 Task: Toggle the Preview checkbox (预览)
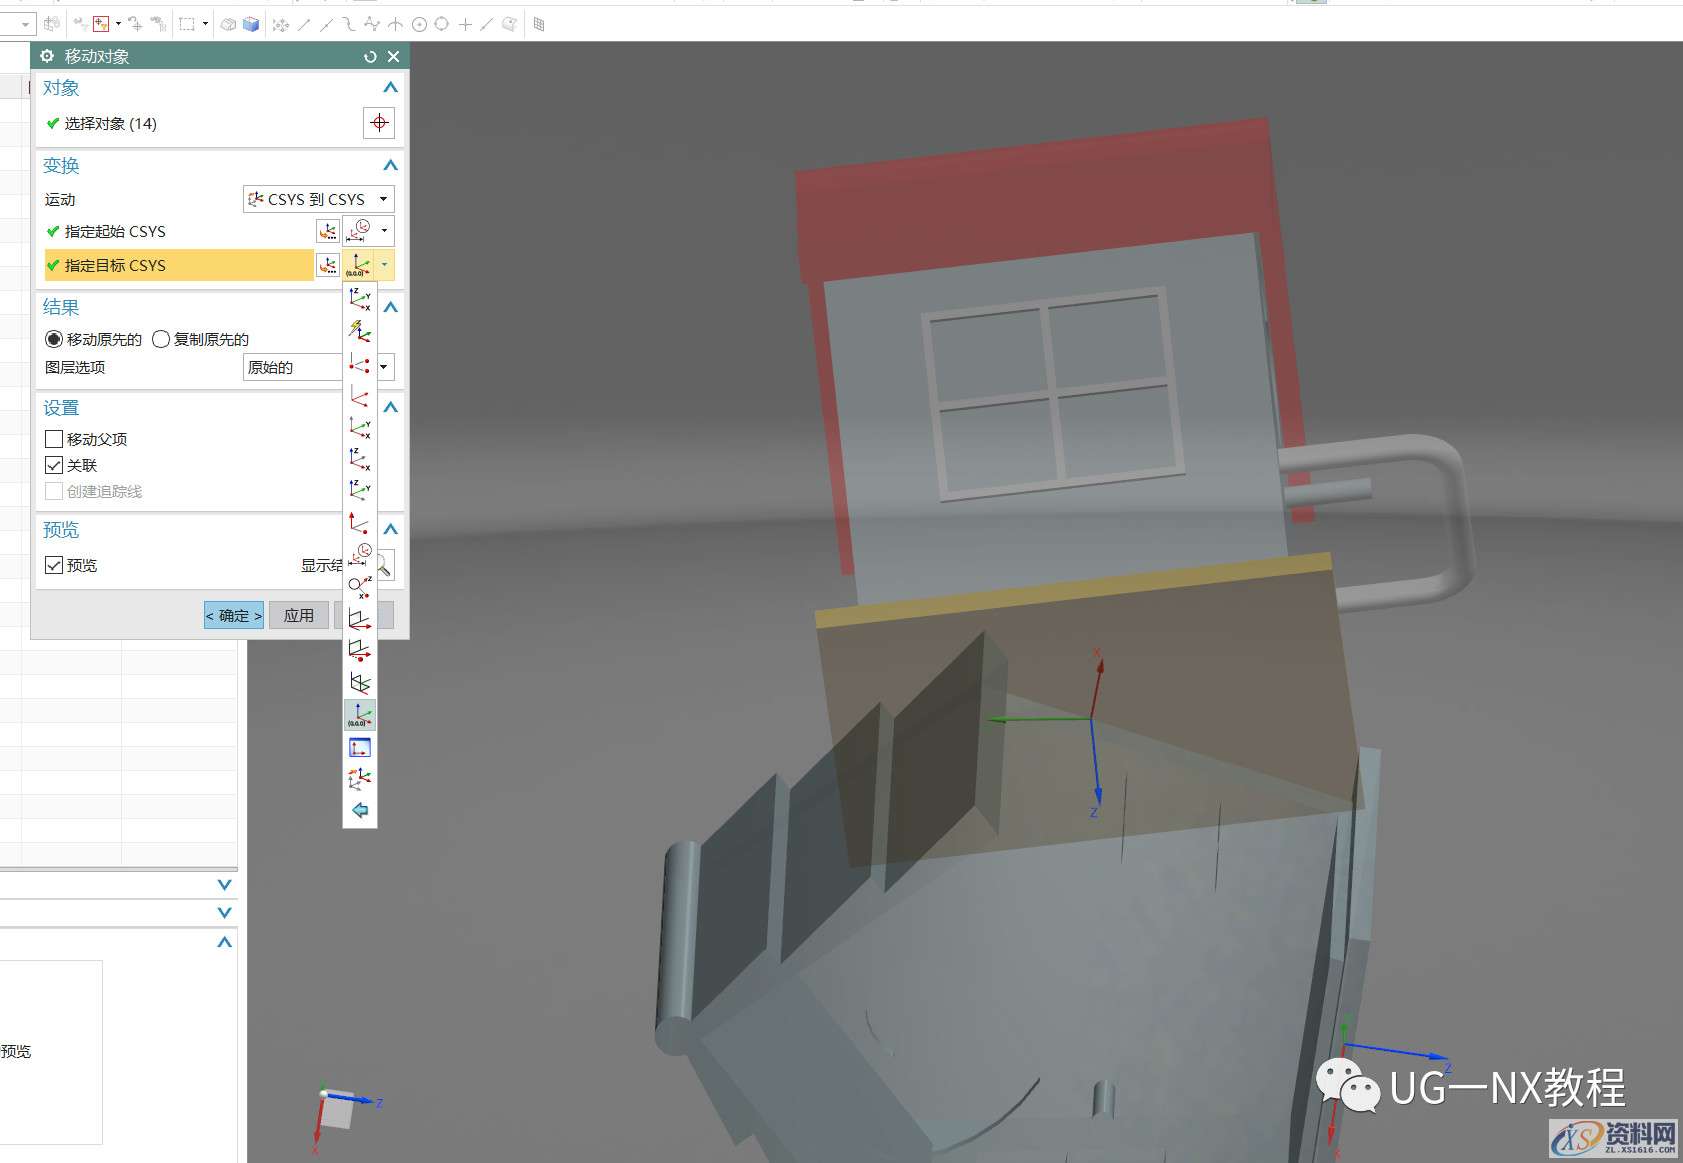point(54,565)
